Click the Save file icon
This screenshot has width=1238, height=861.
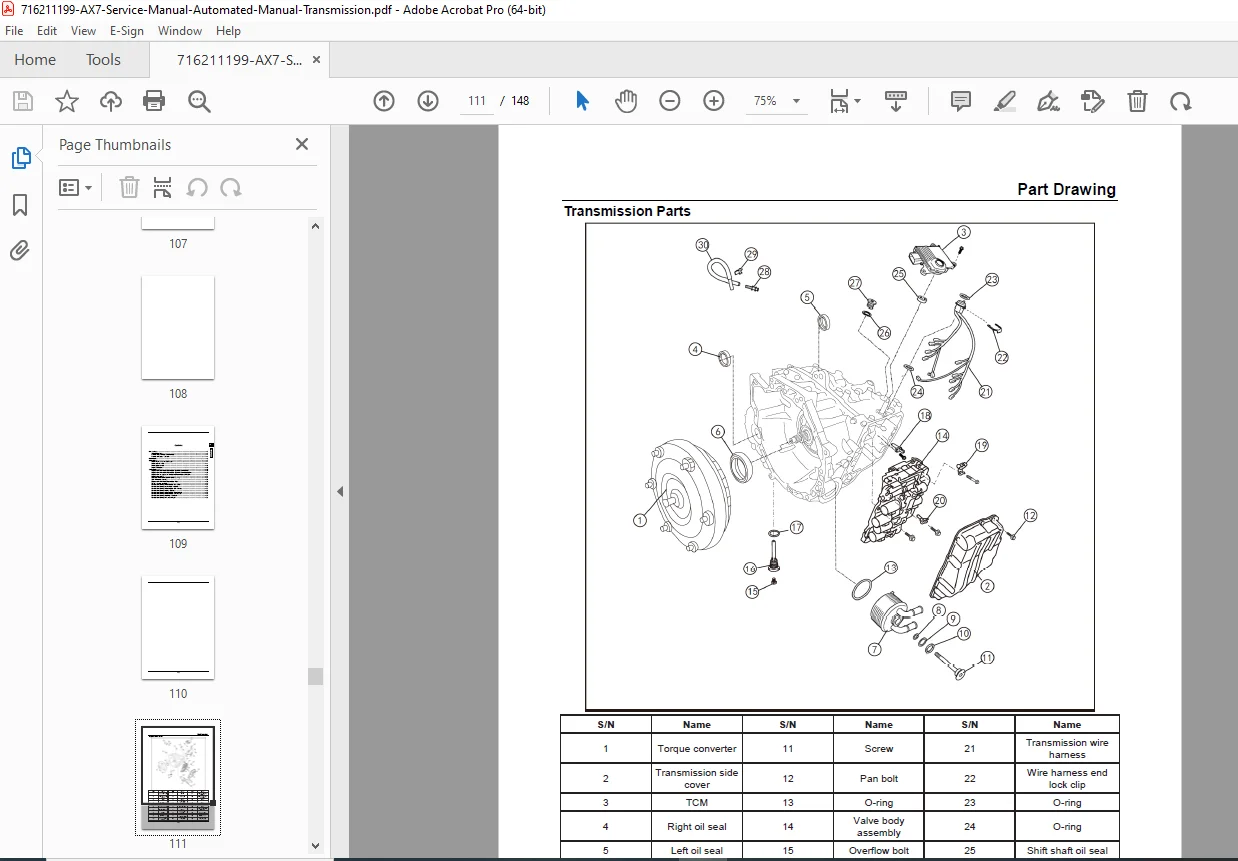23,101
